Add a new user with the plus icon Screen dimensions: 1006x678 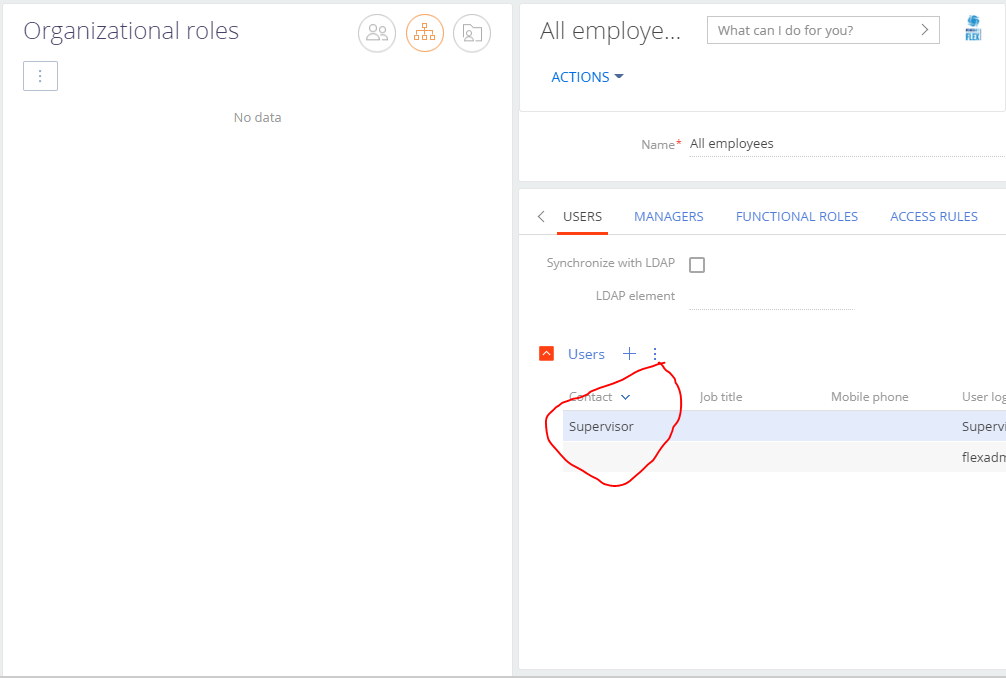point(629,353)
